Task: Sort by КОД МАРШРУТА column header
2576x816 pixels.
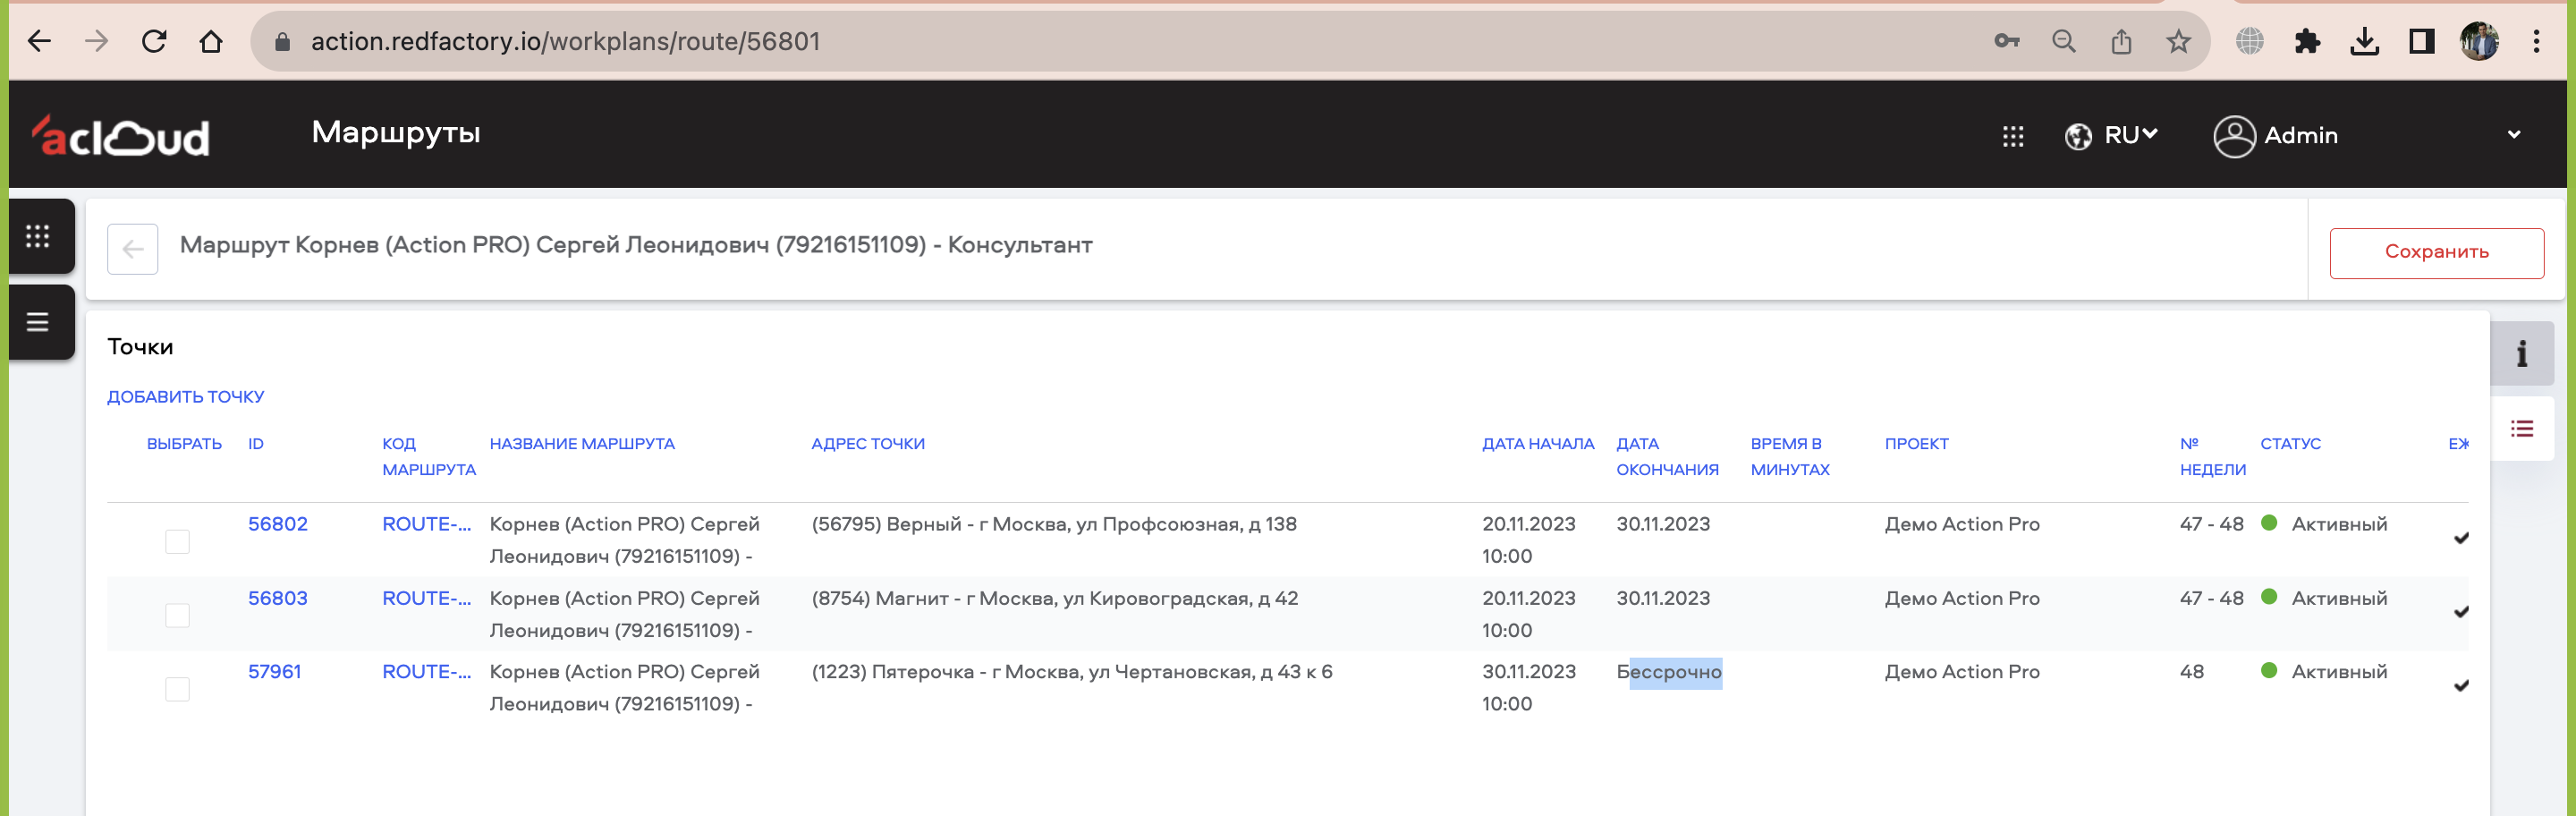Action: pos(428,457)
